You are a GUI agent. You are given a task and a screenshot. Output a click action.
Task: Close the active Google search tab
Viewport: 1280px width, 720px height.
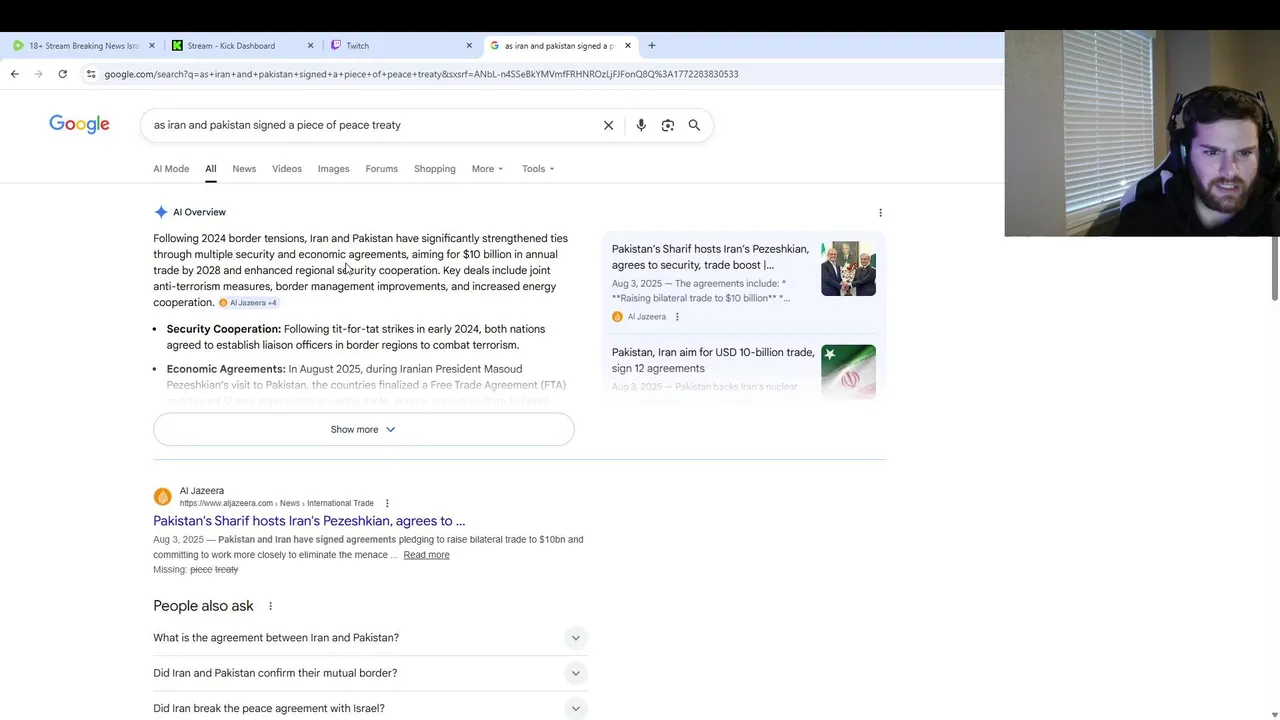[x=628, y=45]
